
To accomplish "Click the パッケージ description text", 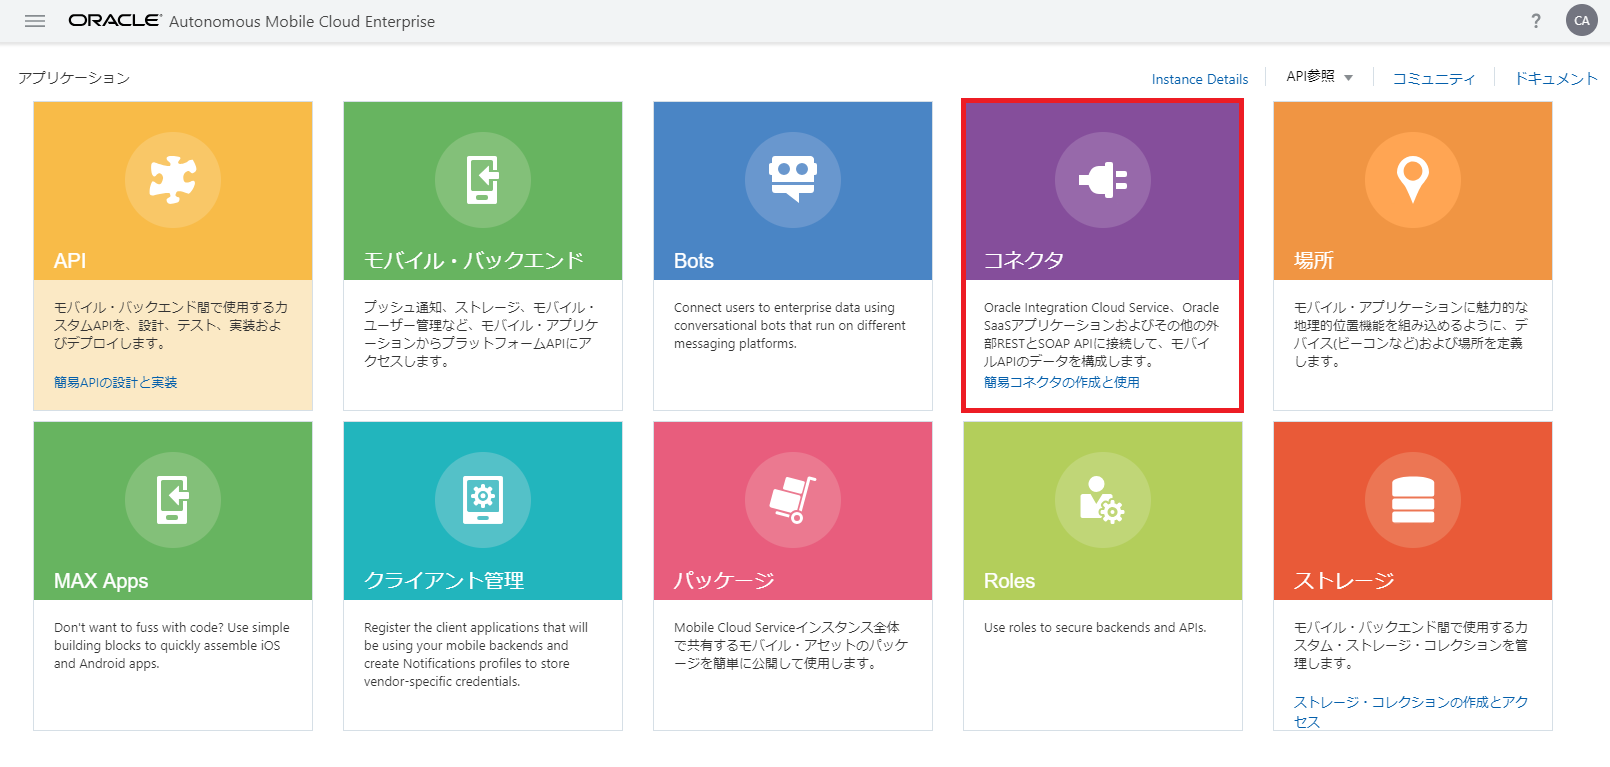I will [x=791, y=646].
